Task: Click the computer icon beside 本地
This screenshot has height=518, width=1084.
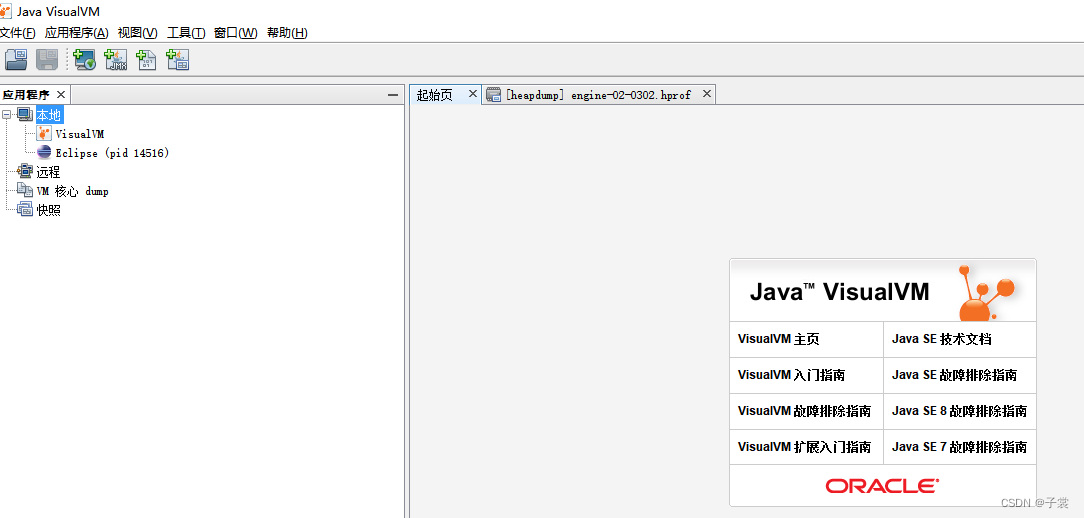Action: 25,115
